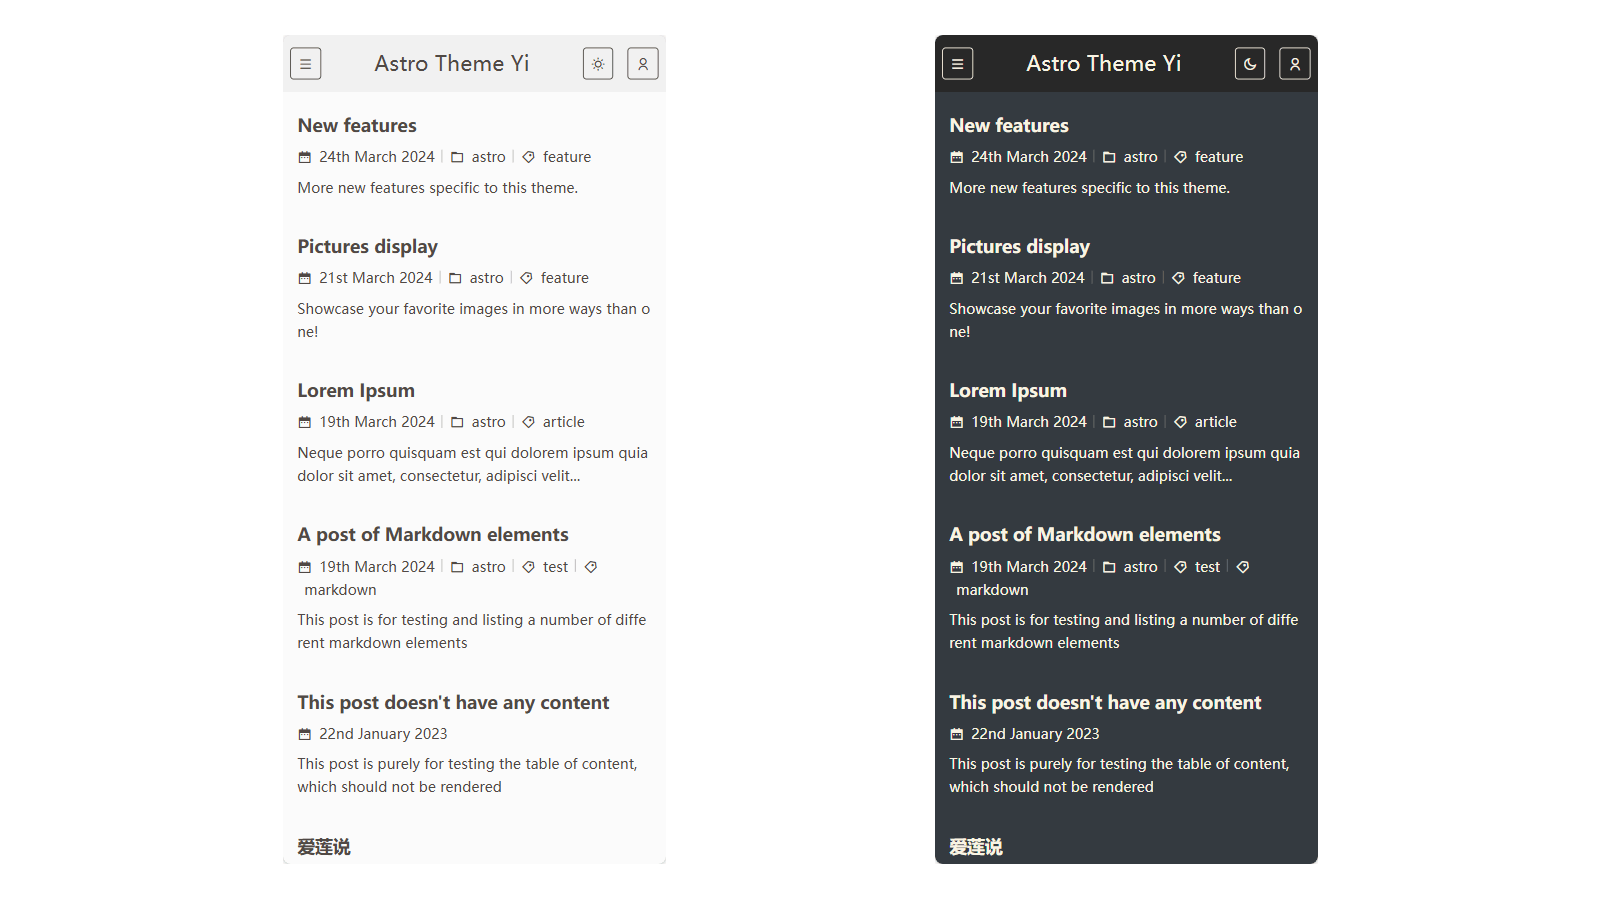Open hamburger menu in dark theme header
Image resolution: width=1600 pixels, height=900 pixels.
[957, 64]
